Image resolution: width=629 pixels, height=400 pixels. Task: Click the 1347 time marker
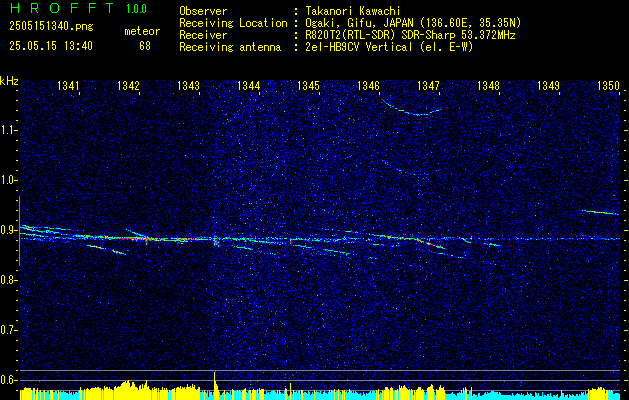coord(428,85)
